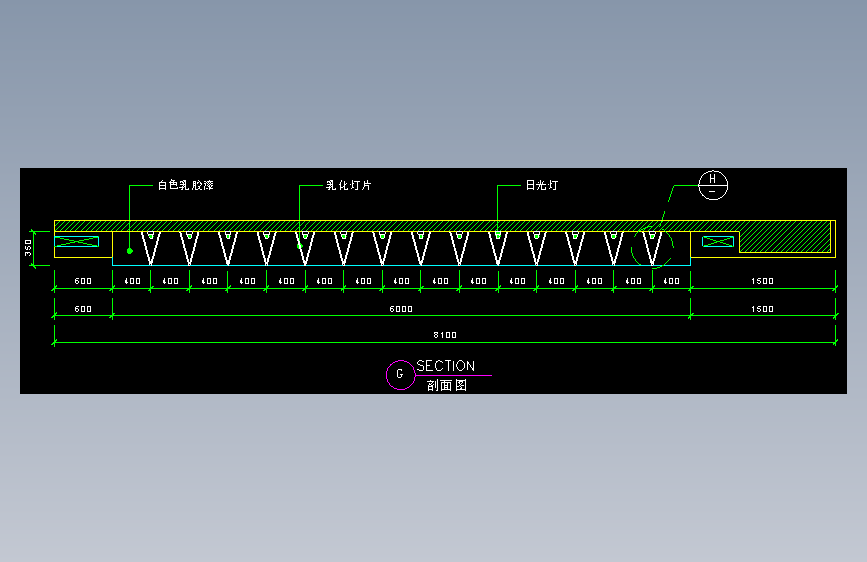Select the green dashed detail circle around lamp
This screenshot has width=867, height=562.
pos(652,247)
